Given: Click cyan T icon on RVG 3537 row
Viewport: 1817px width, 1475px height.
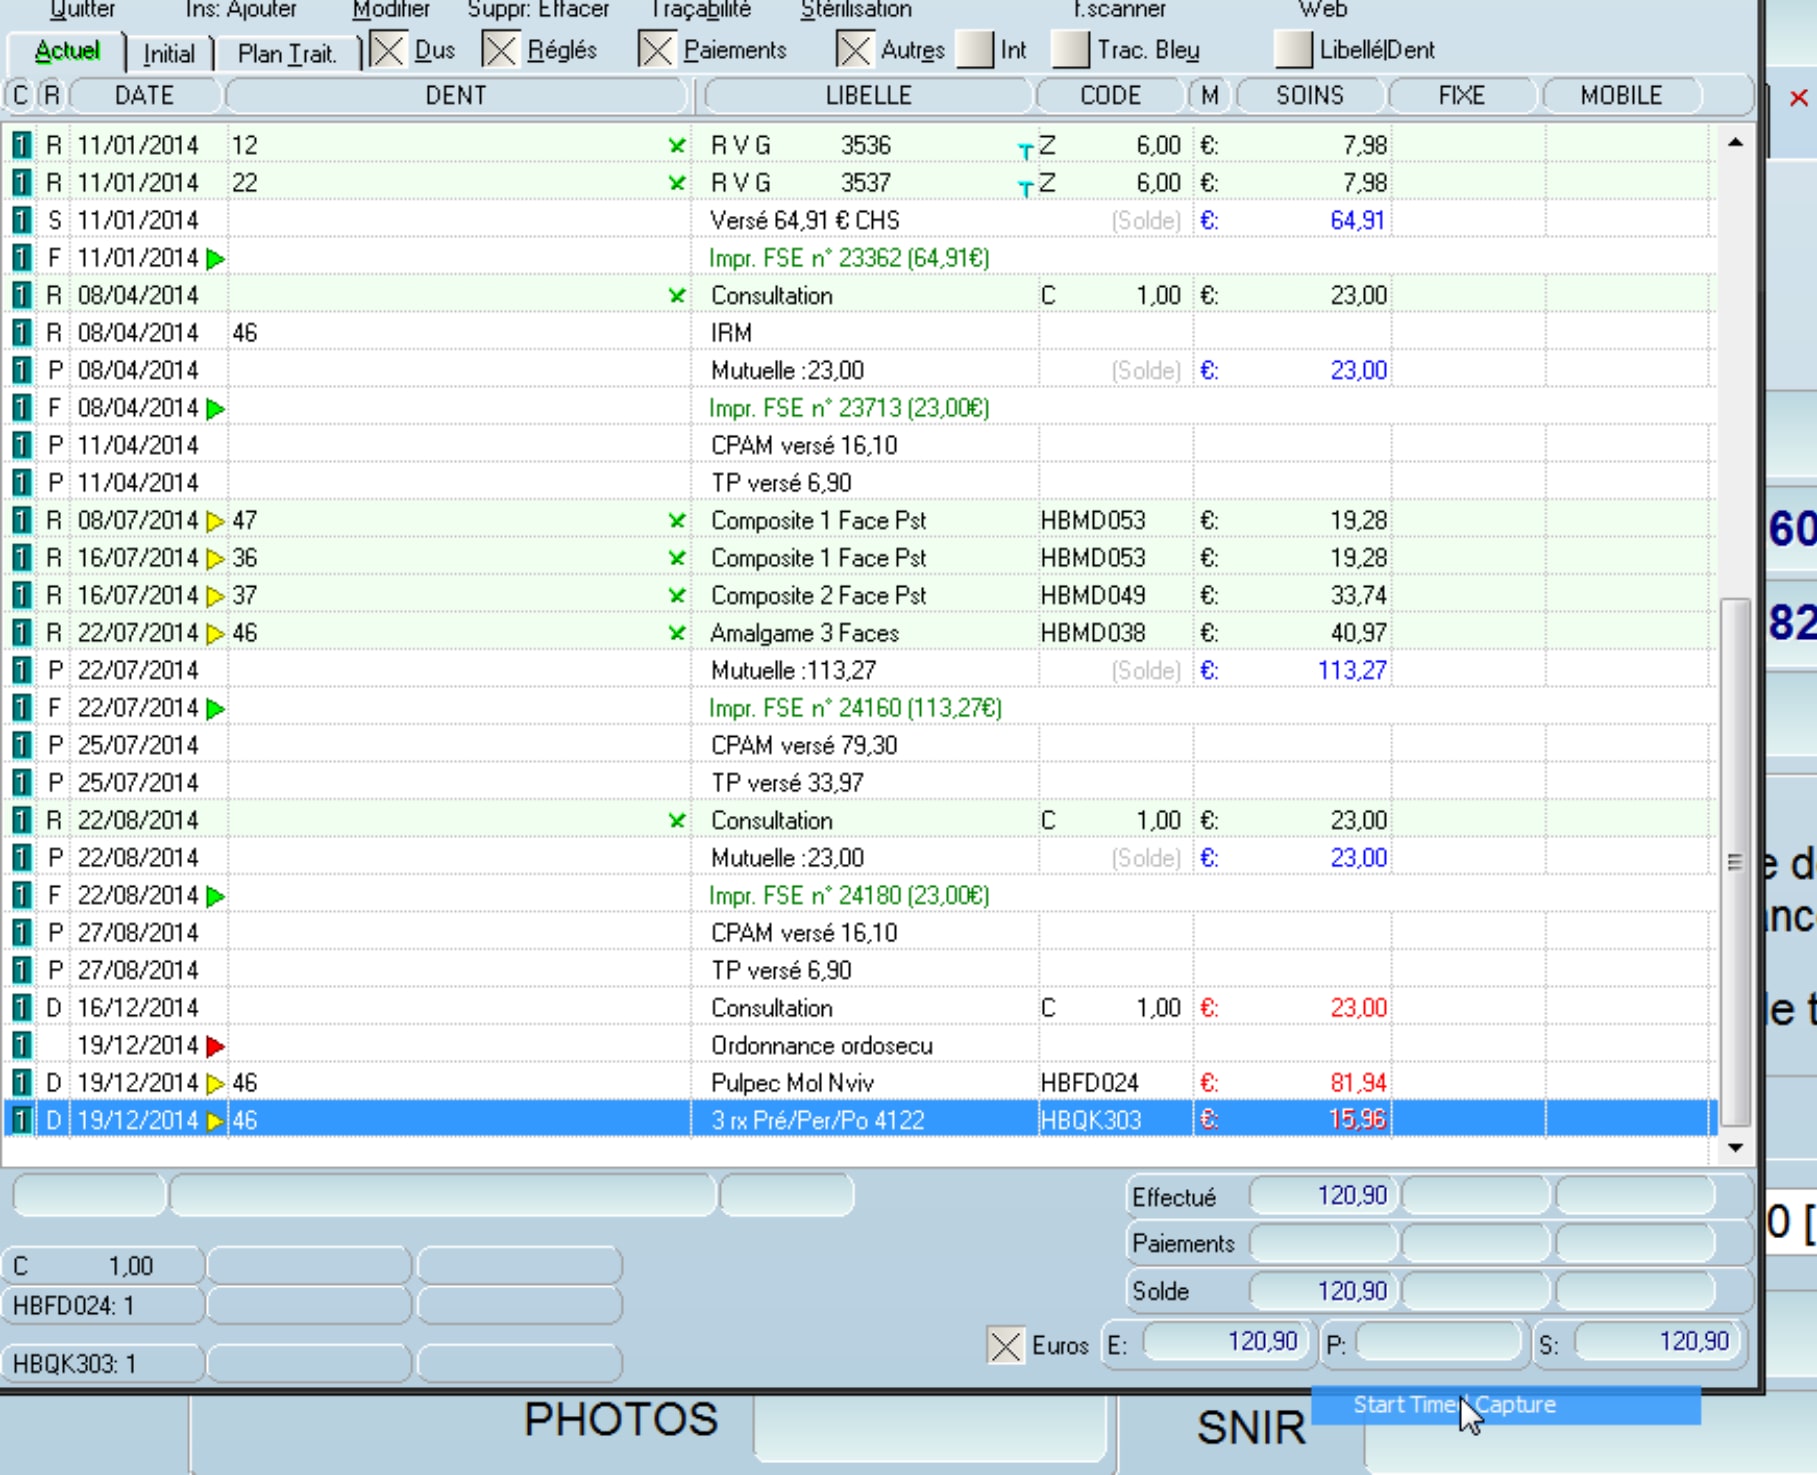Looking at the screenshot, I should coord(1025,187).
